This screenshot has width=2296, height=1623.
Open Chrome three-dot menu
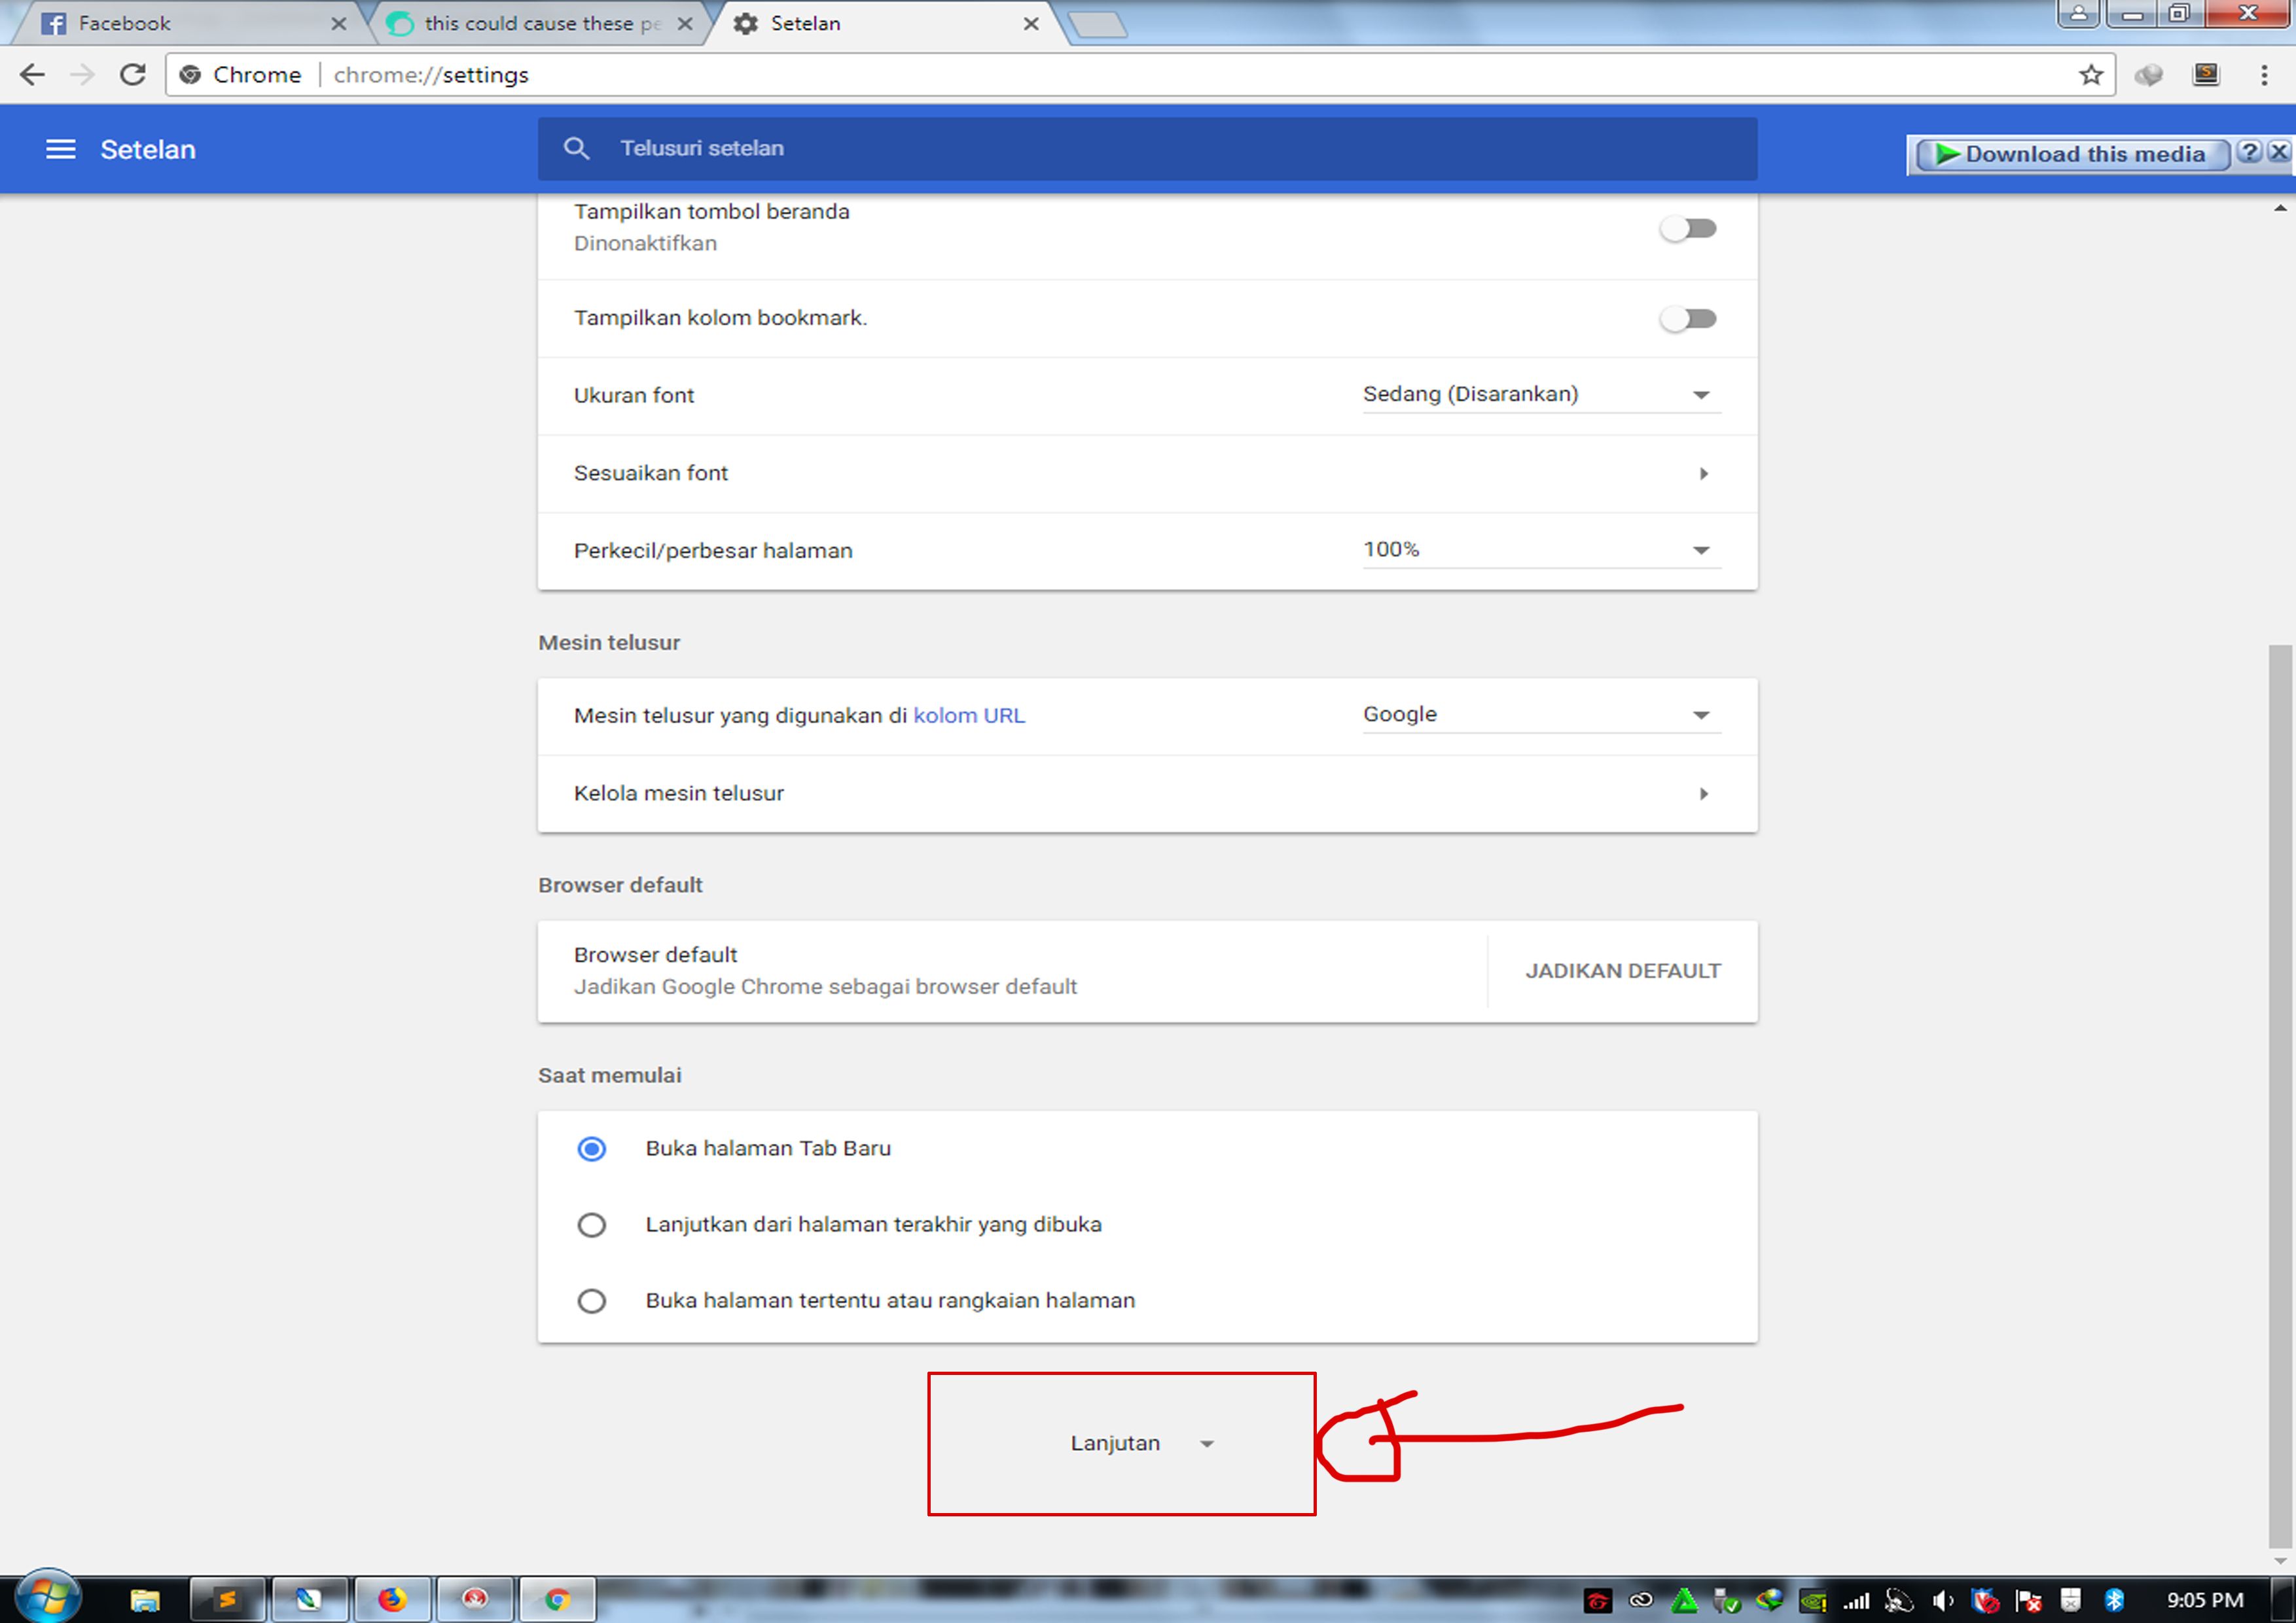2264,75
